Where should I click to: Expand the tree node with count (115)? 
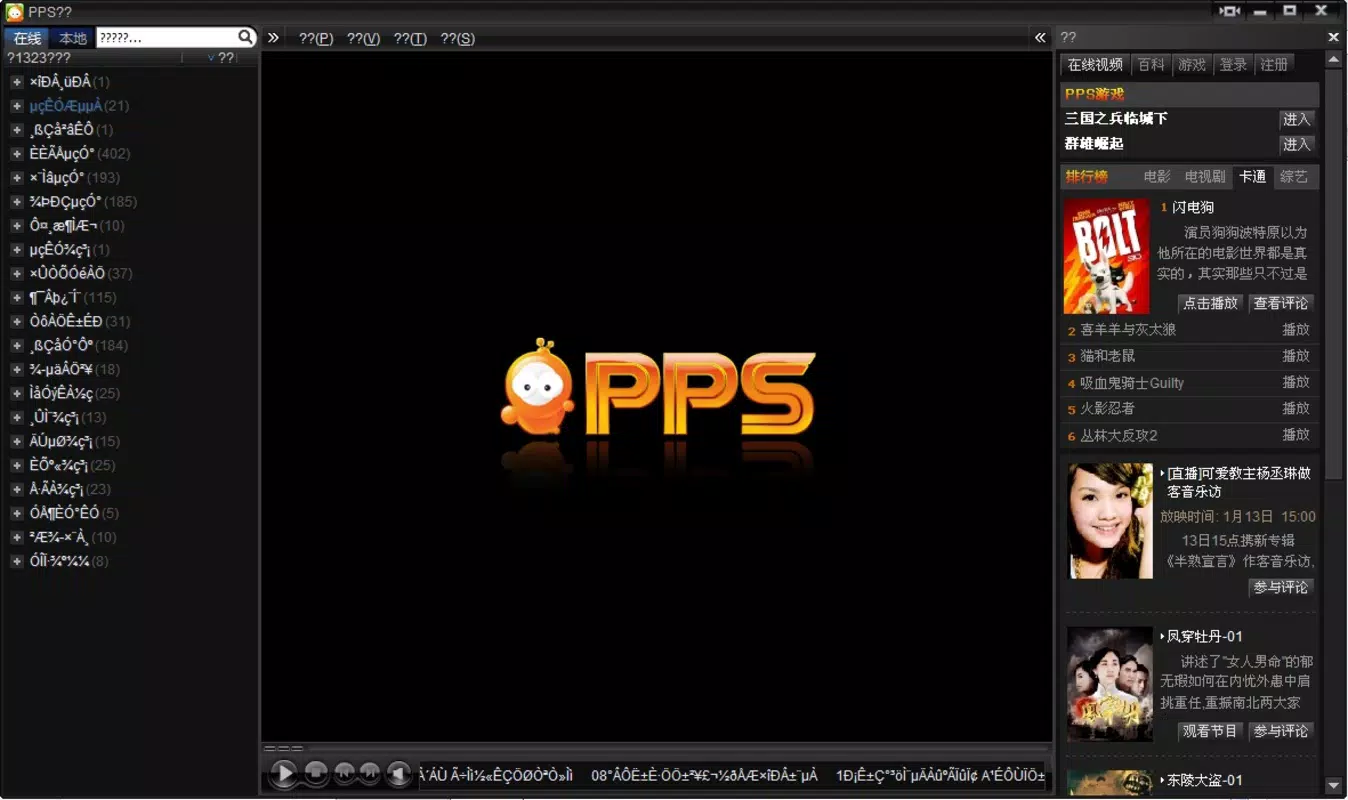point(17,298)
